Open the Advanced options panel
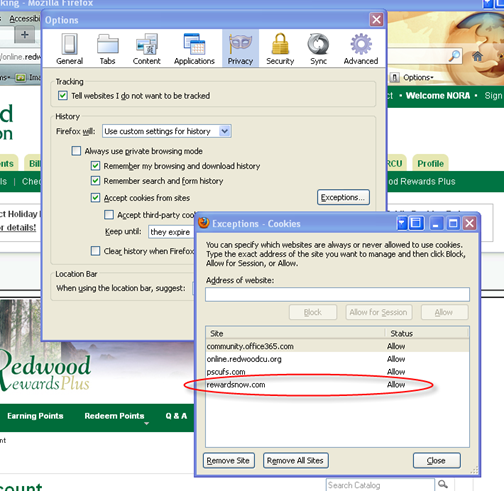The width and height of the screenshot is (504, 491). (x=361, y=49)
